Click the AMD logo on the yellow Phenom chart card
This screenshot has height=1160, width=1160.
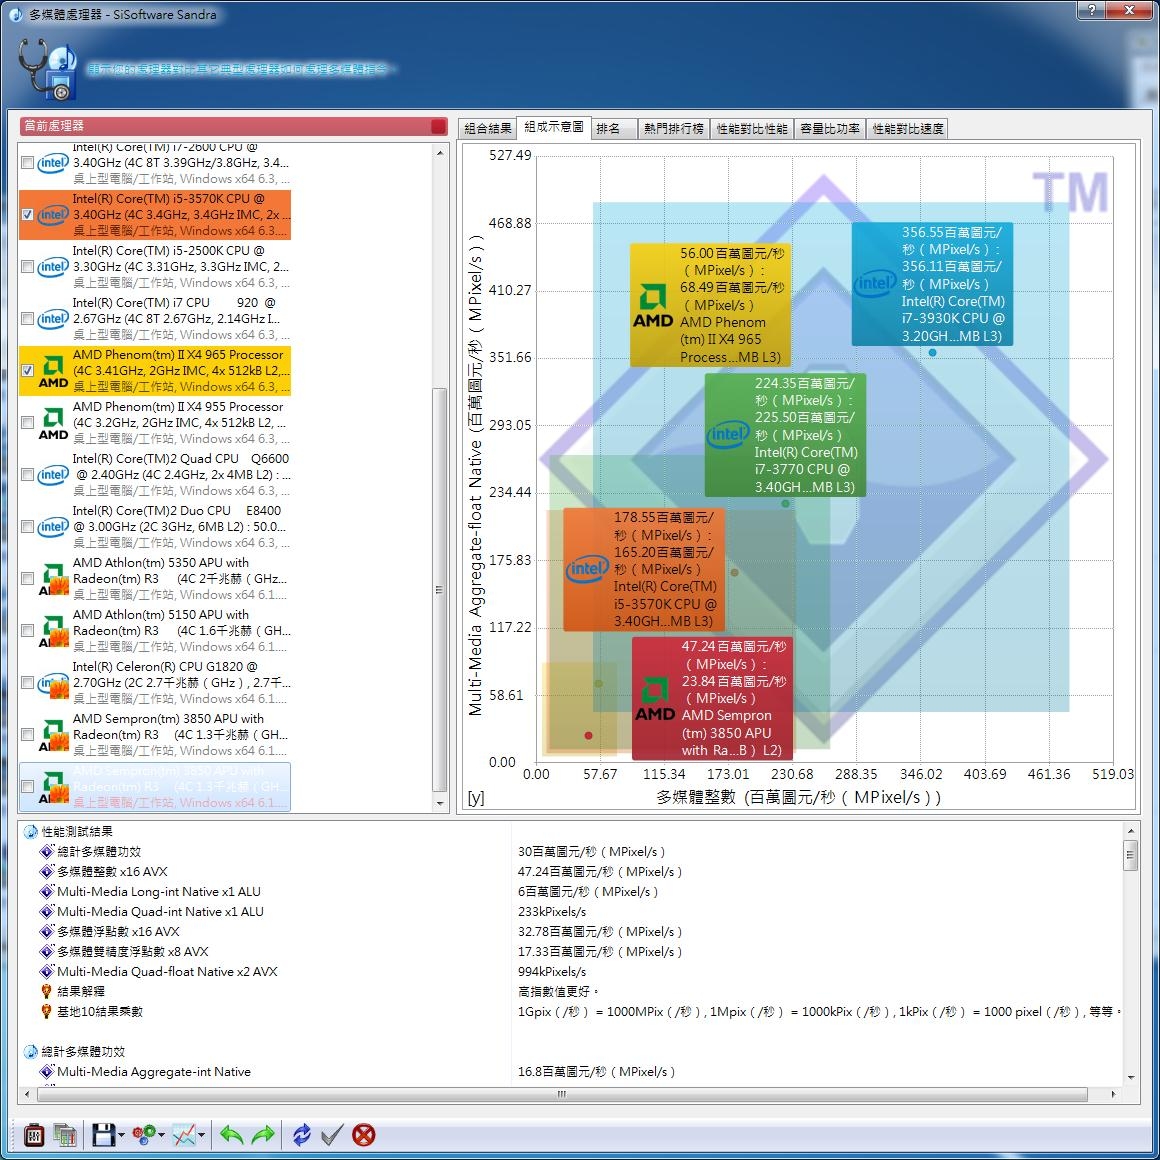tap(652, 305)
